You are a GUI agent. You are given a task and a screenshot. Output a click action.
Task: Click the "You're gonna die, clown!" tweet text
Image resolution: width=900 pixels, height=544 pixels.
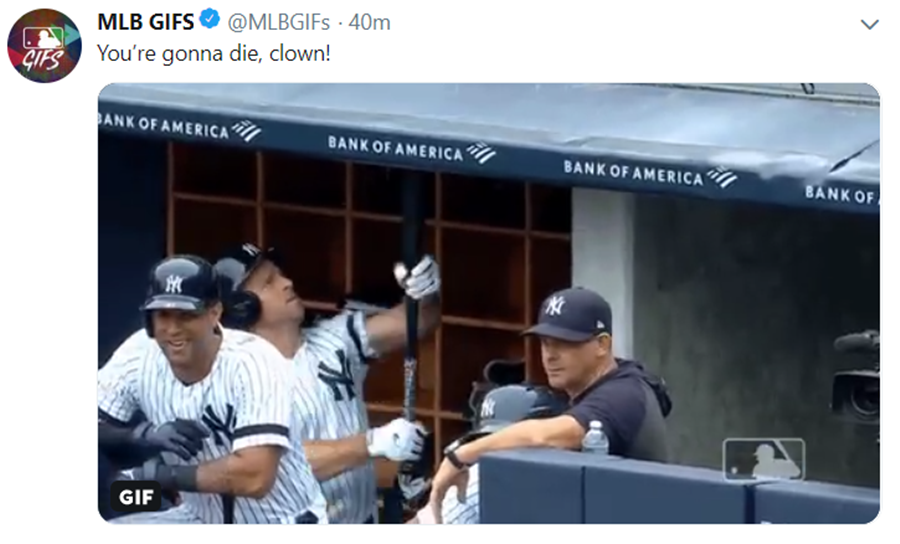click(214, 53)
